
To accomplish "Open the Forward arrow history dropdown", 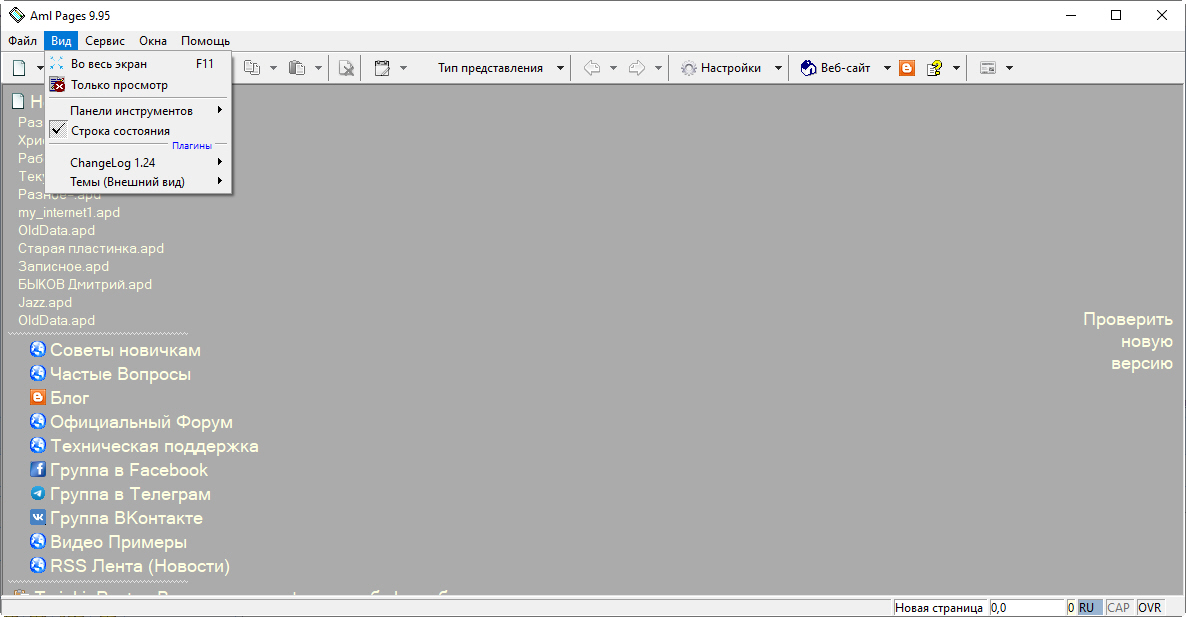I will pyautogui.click(x=658, y=68).
